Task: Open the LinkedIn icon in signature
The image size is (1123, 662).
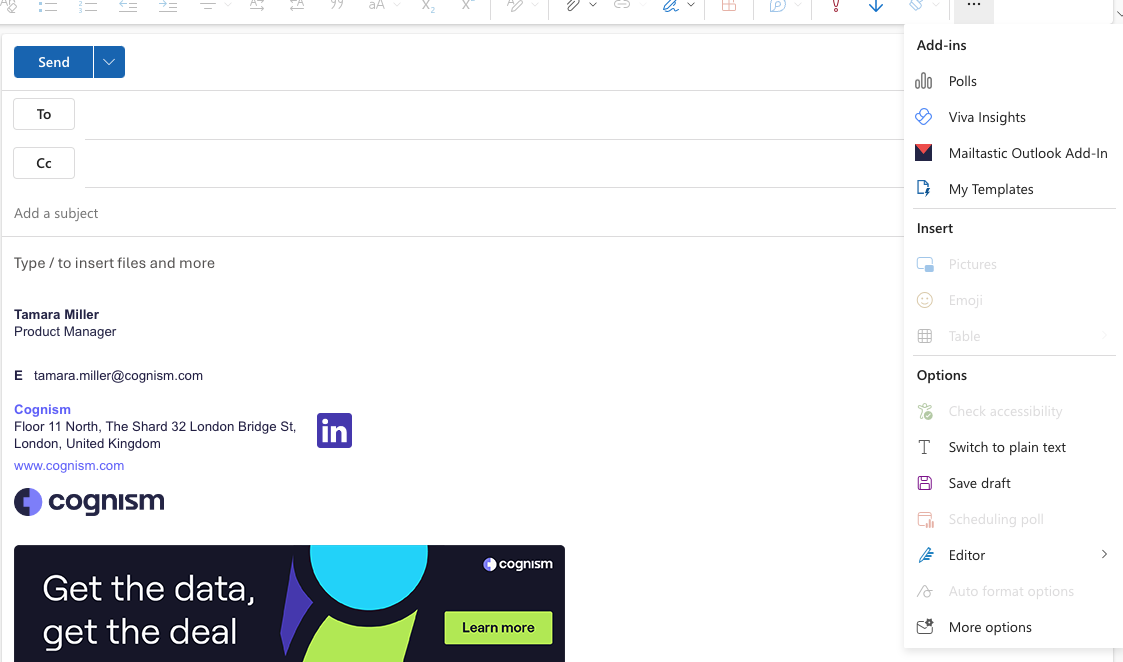Action: (334, 431)
